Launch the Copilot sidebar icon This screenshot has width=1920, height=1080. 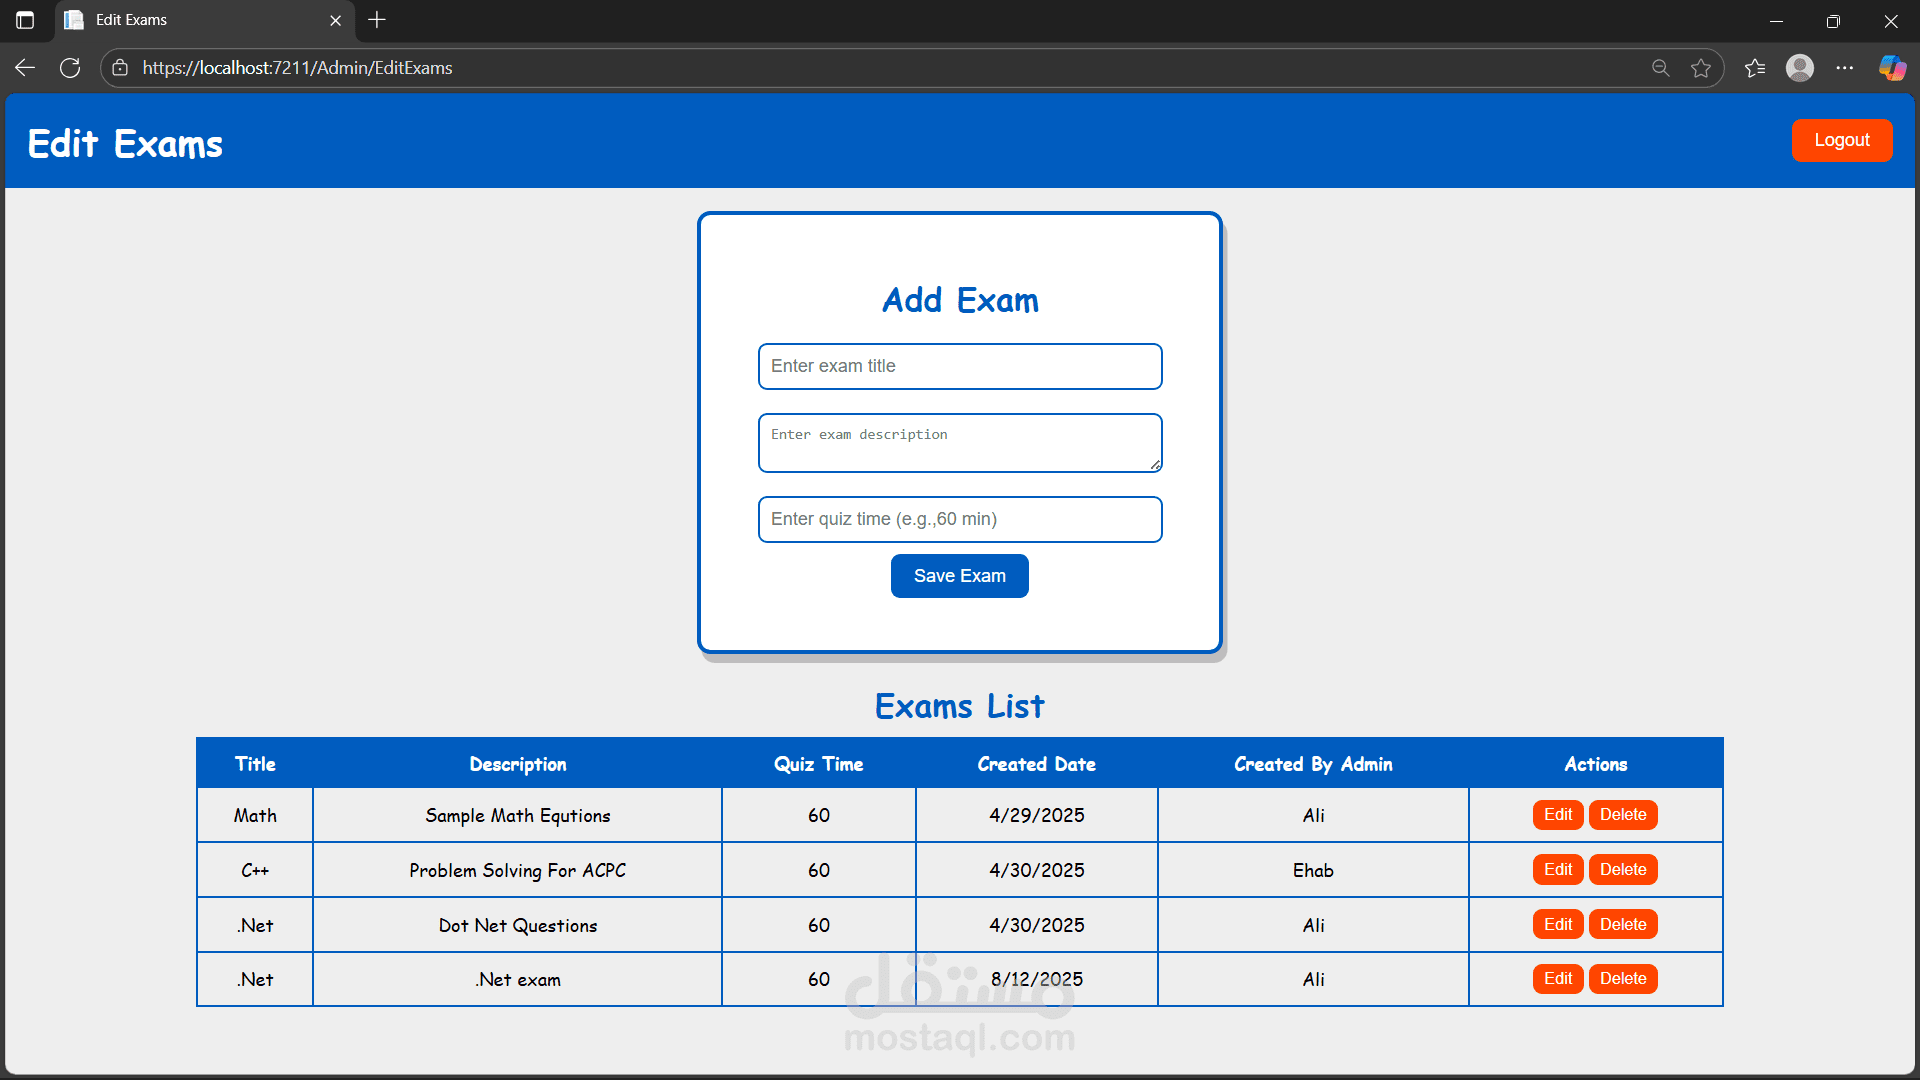point(1892,68)
